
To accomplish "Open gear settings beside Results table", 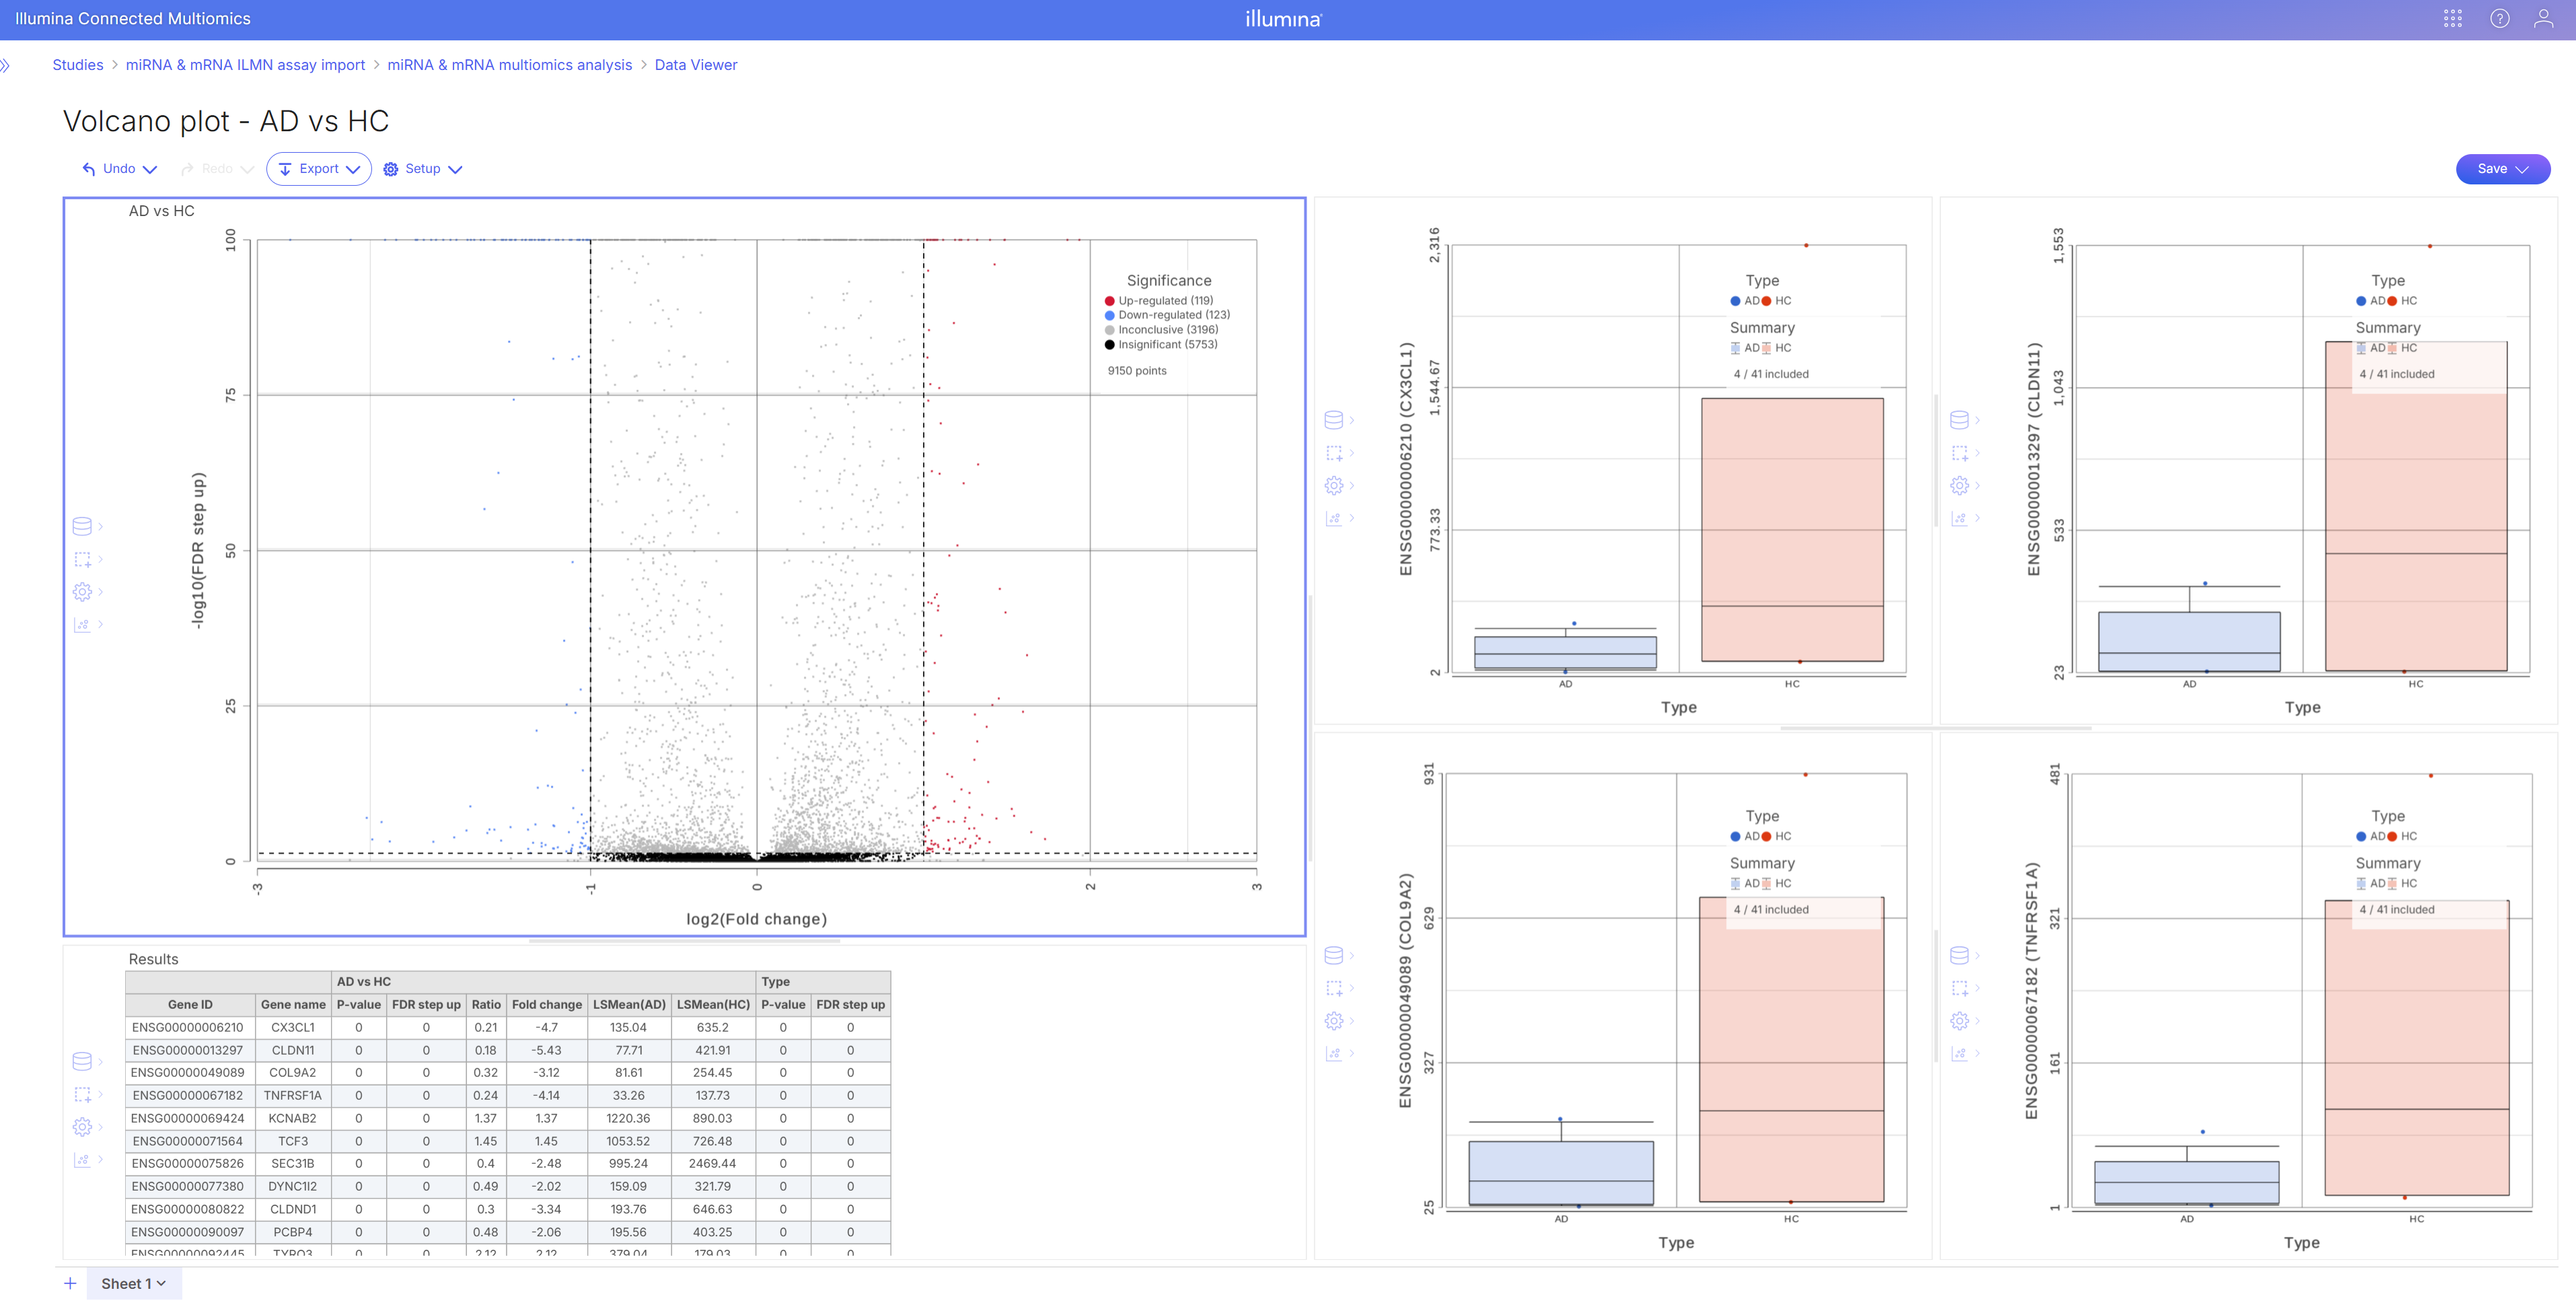I will click(82, 1127).
